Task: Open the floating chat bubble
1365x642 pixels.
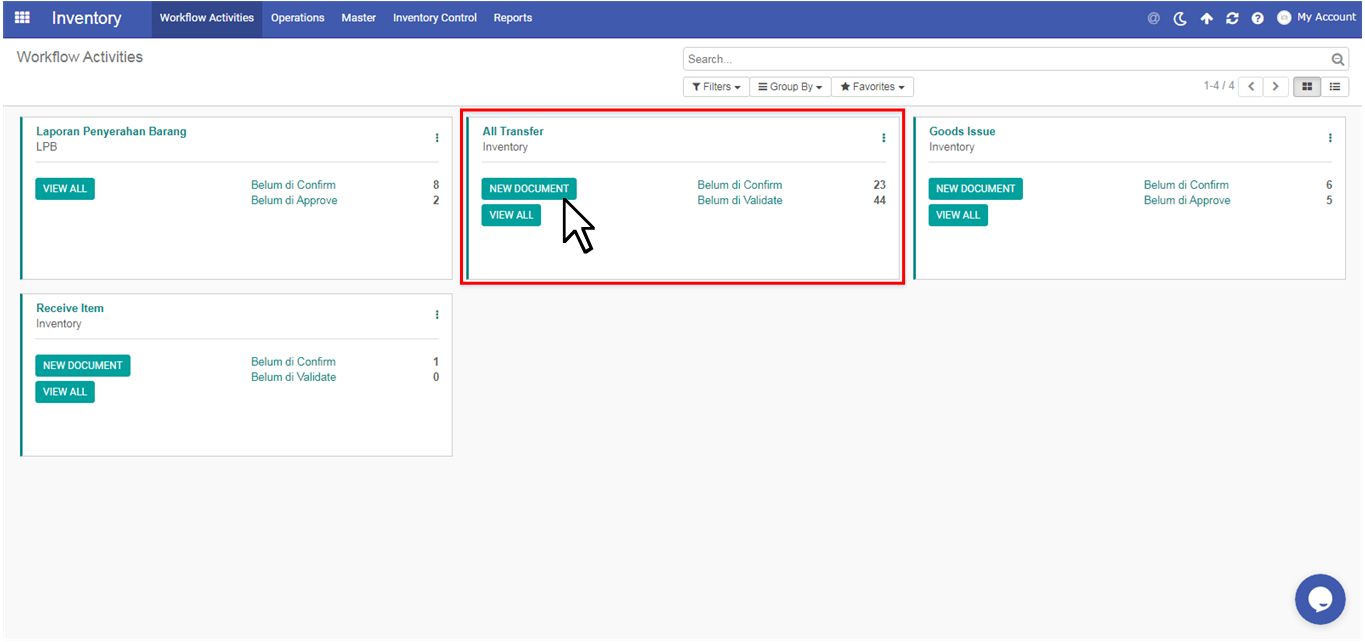Action: (x=1319, y=599)
